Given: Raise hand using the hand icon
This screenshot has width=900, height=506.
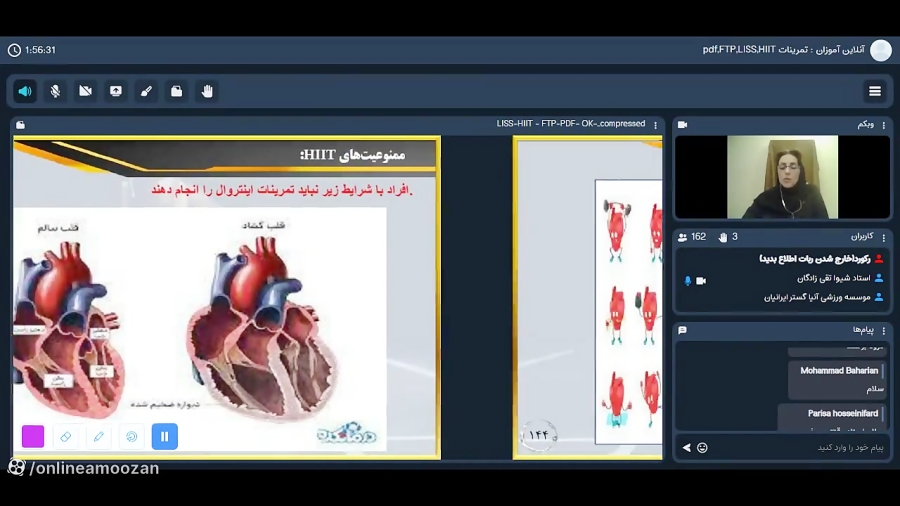Looking at the screenshot, I should 207,91.
